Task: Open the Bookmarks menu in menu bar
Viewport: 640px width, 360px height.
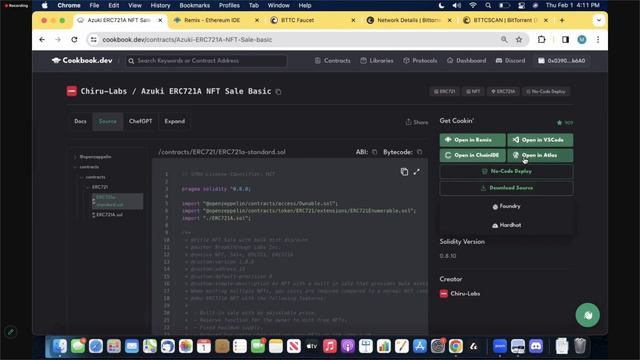Action: [194, 5]
